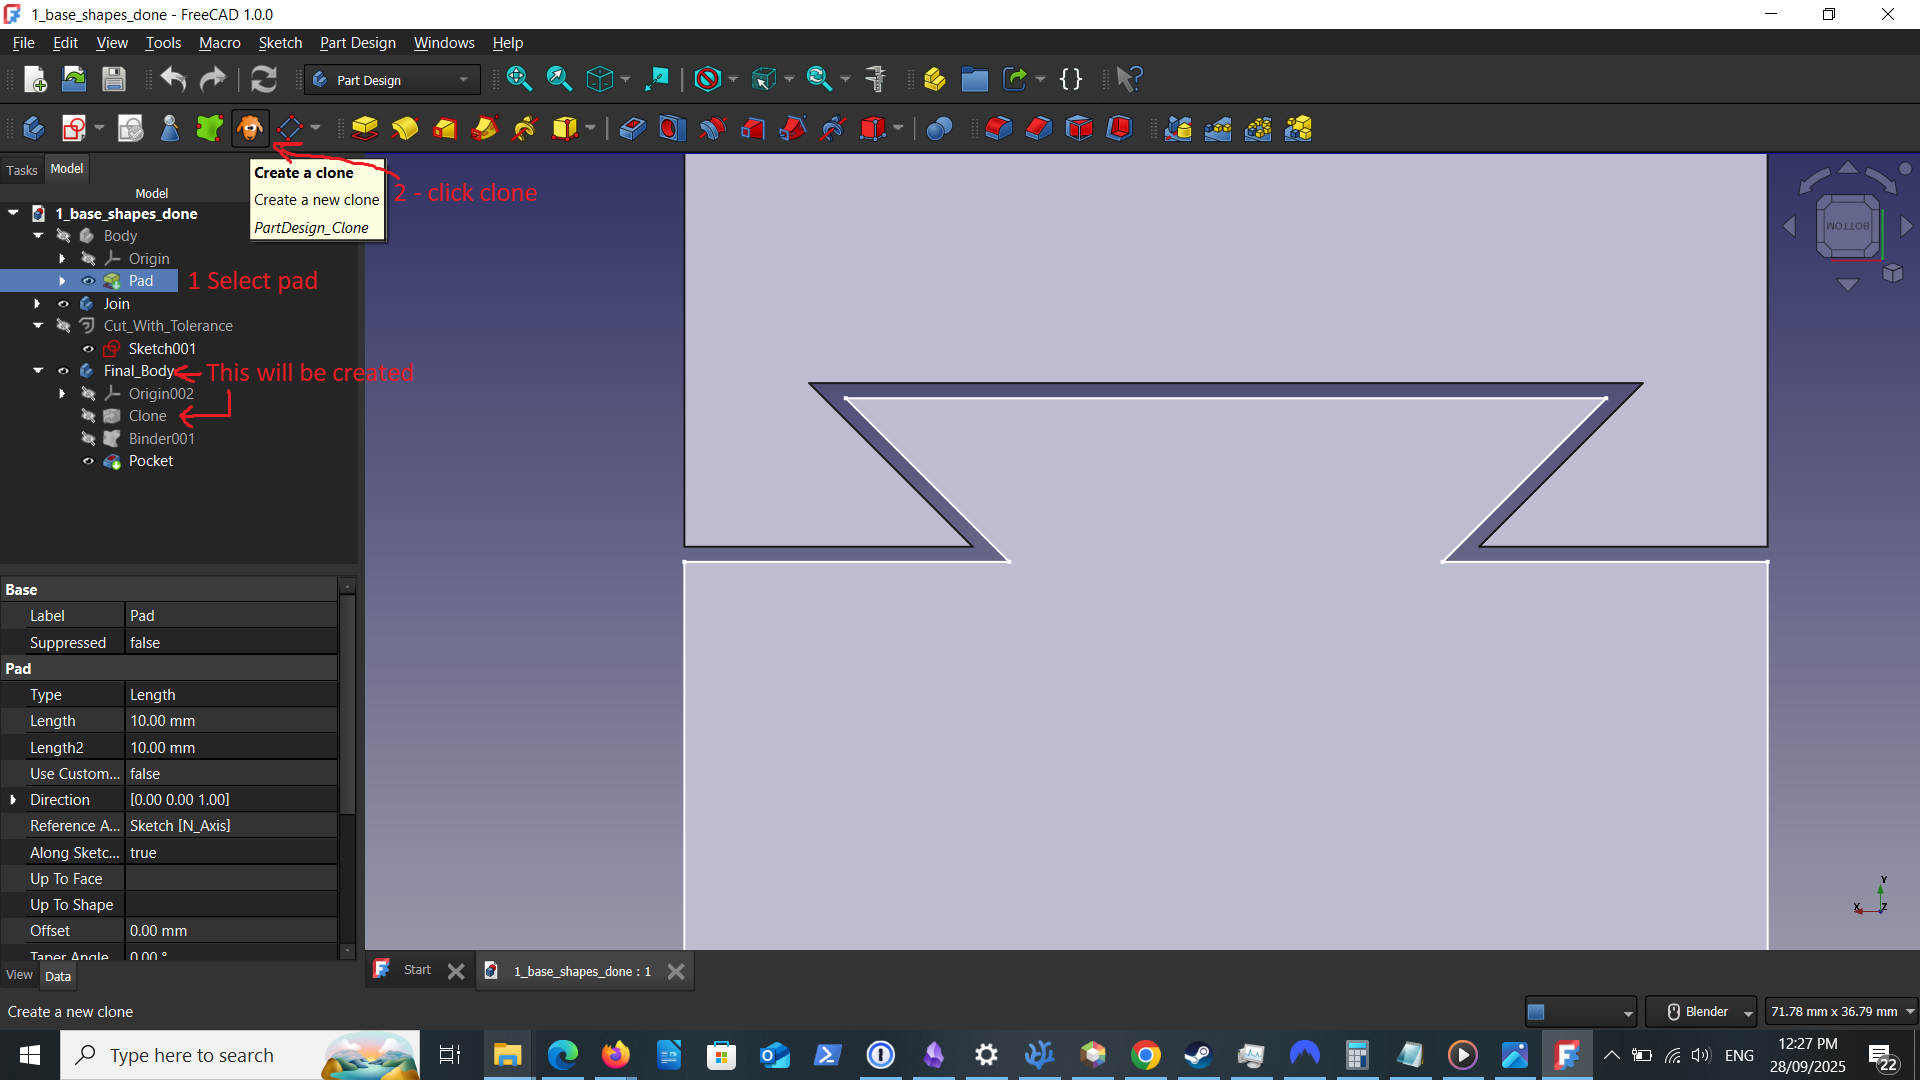Image resolution: width=1920 pixels, height=1080 pixels.
Task: Click the Pocket tool icon
Action: (x=632, y=129)
